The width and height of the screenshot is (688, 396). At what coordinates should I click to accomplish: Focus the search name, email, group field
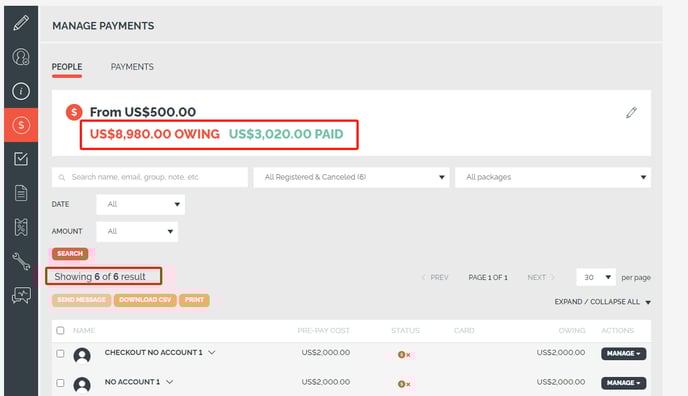[150, 177]
